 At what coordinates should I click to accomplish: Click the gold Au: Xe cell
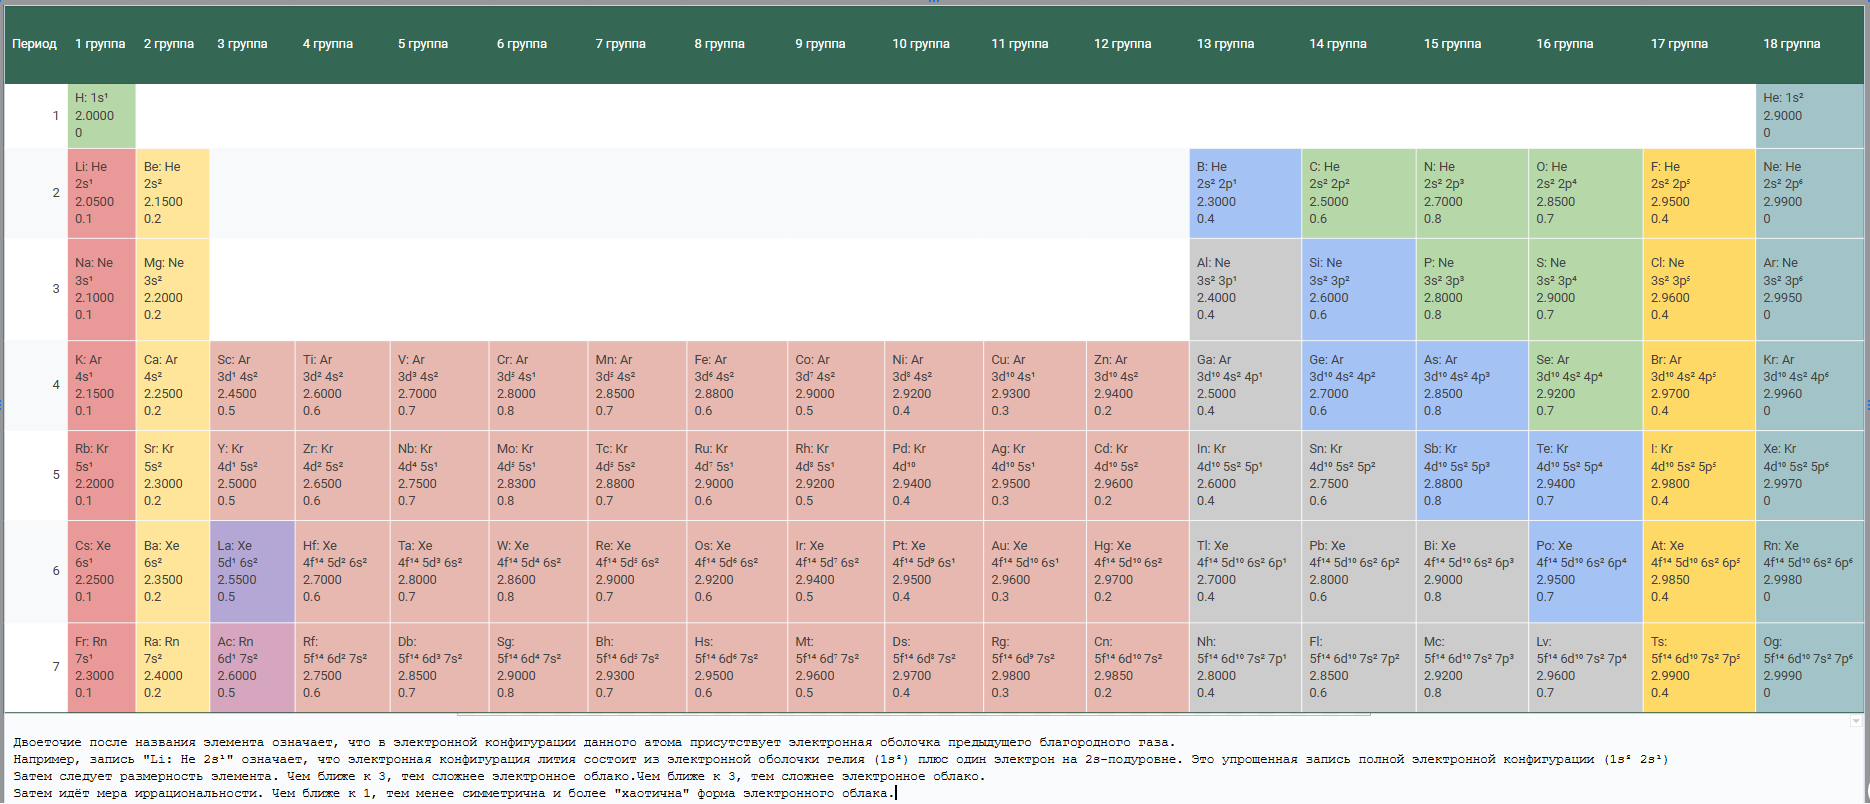click(x=1034, y=571)
